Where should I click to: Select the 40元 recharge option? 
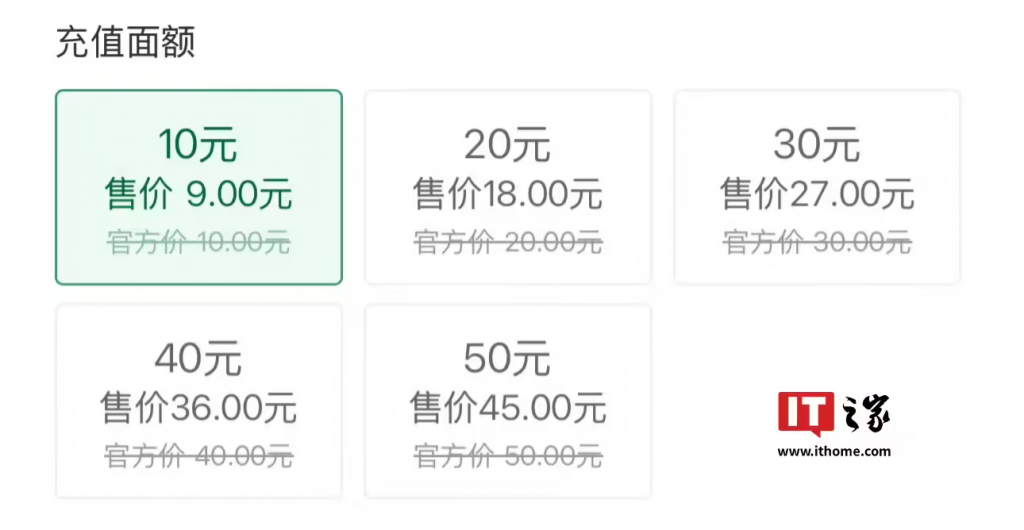point(198,358)
